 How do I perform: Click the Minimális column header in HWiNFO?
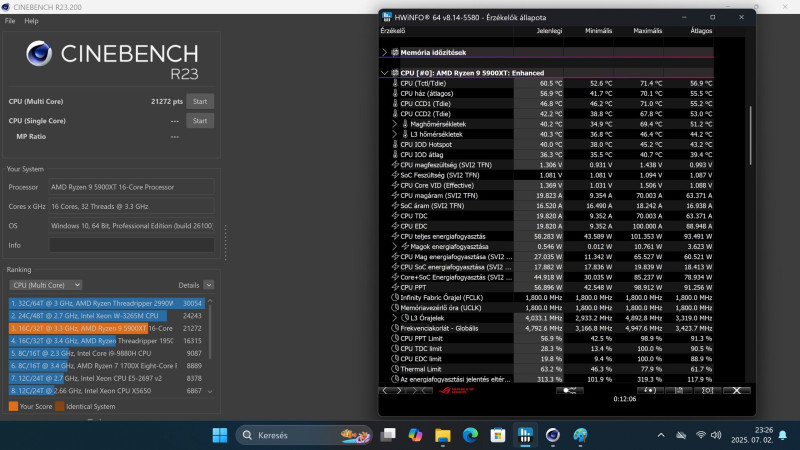598,31
